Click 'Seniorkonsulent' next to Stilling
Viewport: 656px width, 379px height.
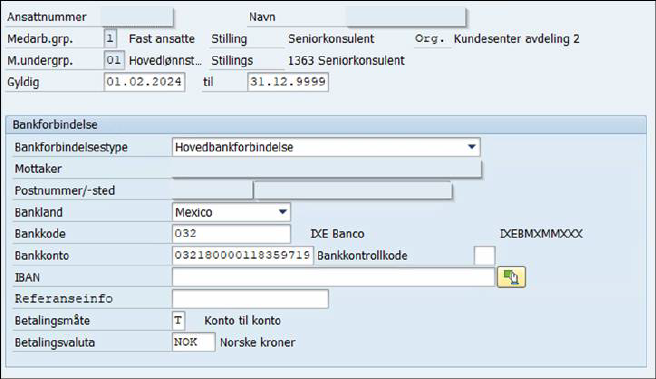pyautogui.click(x=331, y=38)
